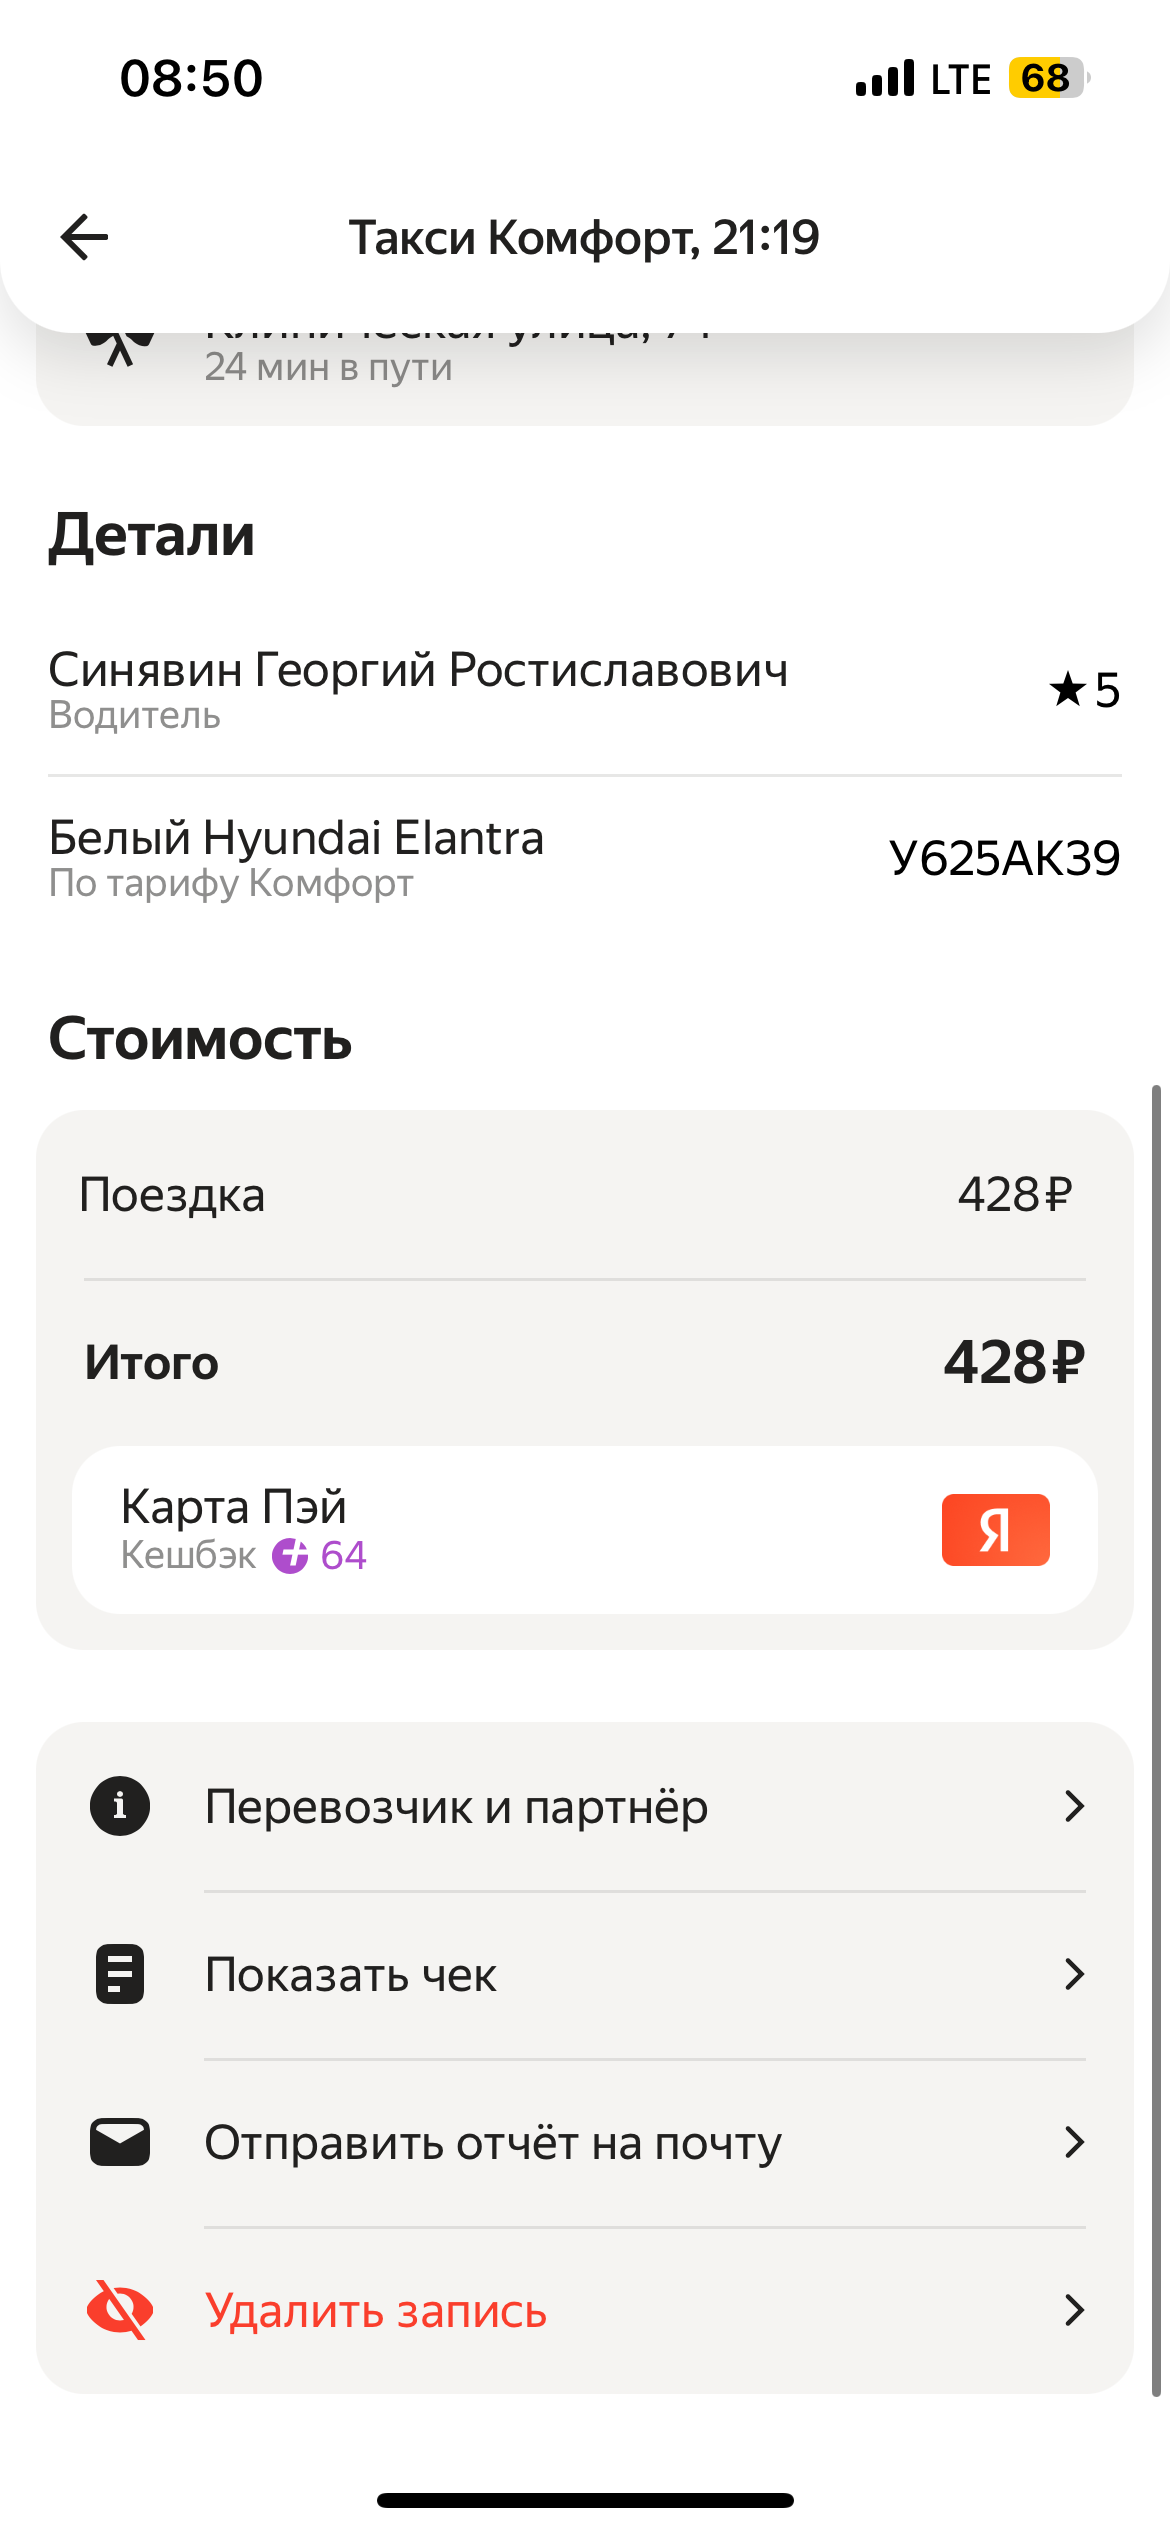Tap the back arrow in the header
Viewport: 1170px width, 2532px height.
point(84,237)
